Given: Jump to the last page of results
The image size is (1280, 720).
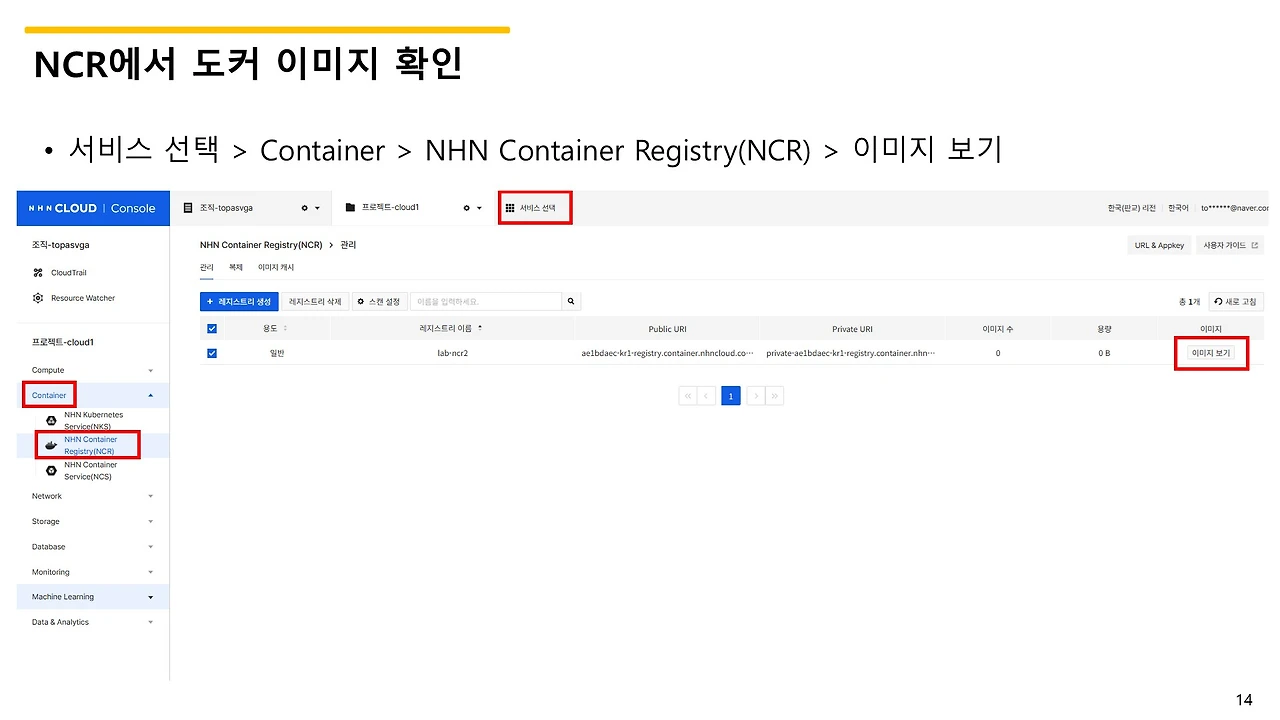Looking at the screenshot, I should 775,396.
